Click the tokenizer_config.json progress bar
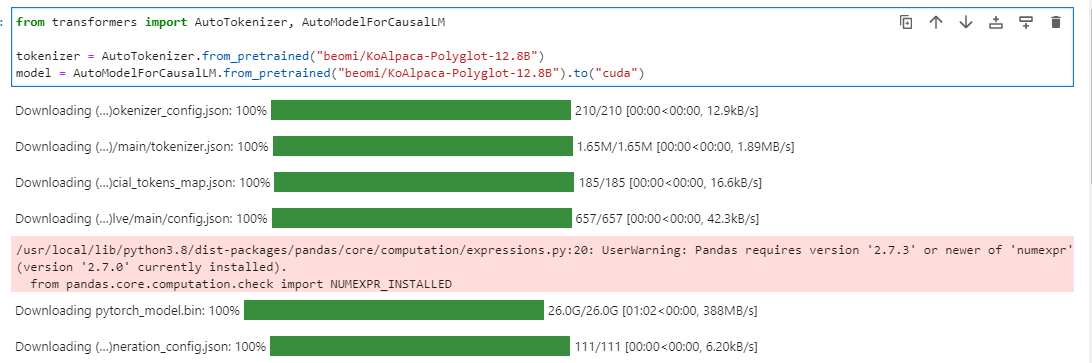The width and height of the screenshot is (1092, 363). [421, 110]
